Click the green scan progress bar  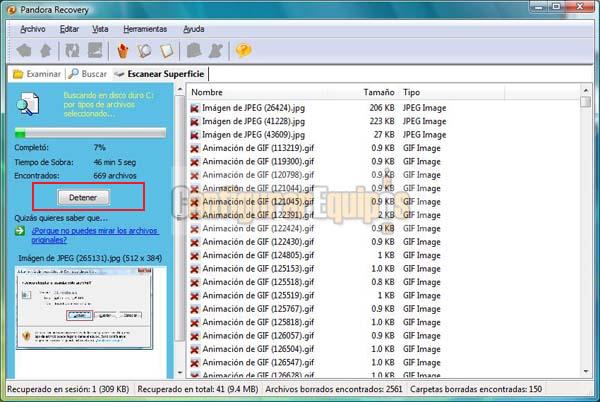tap(90, 133)
